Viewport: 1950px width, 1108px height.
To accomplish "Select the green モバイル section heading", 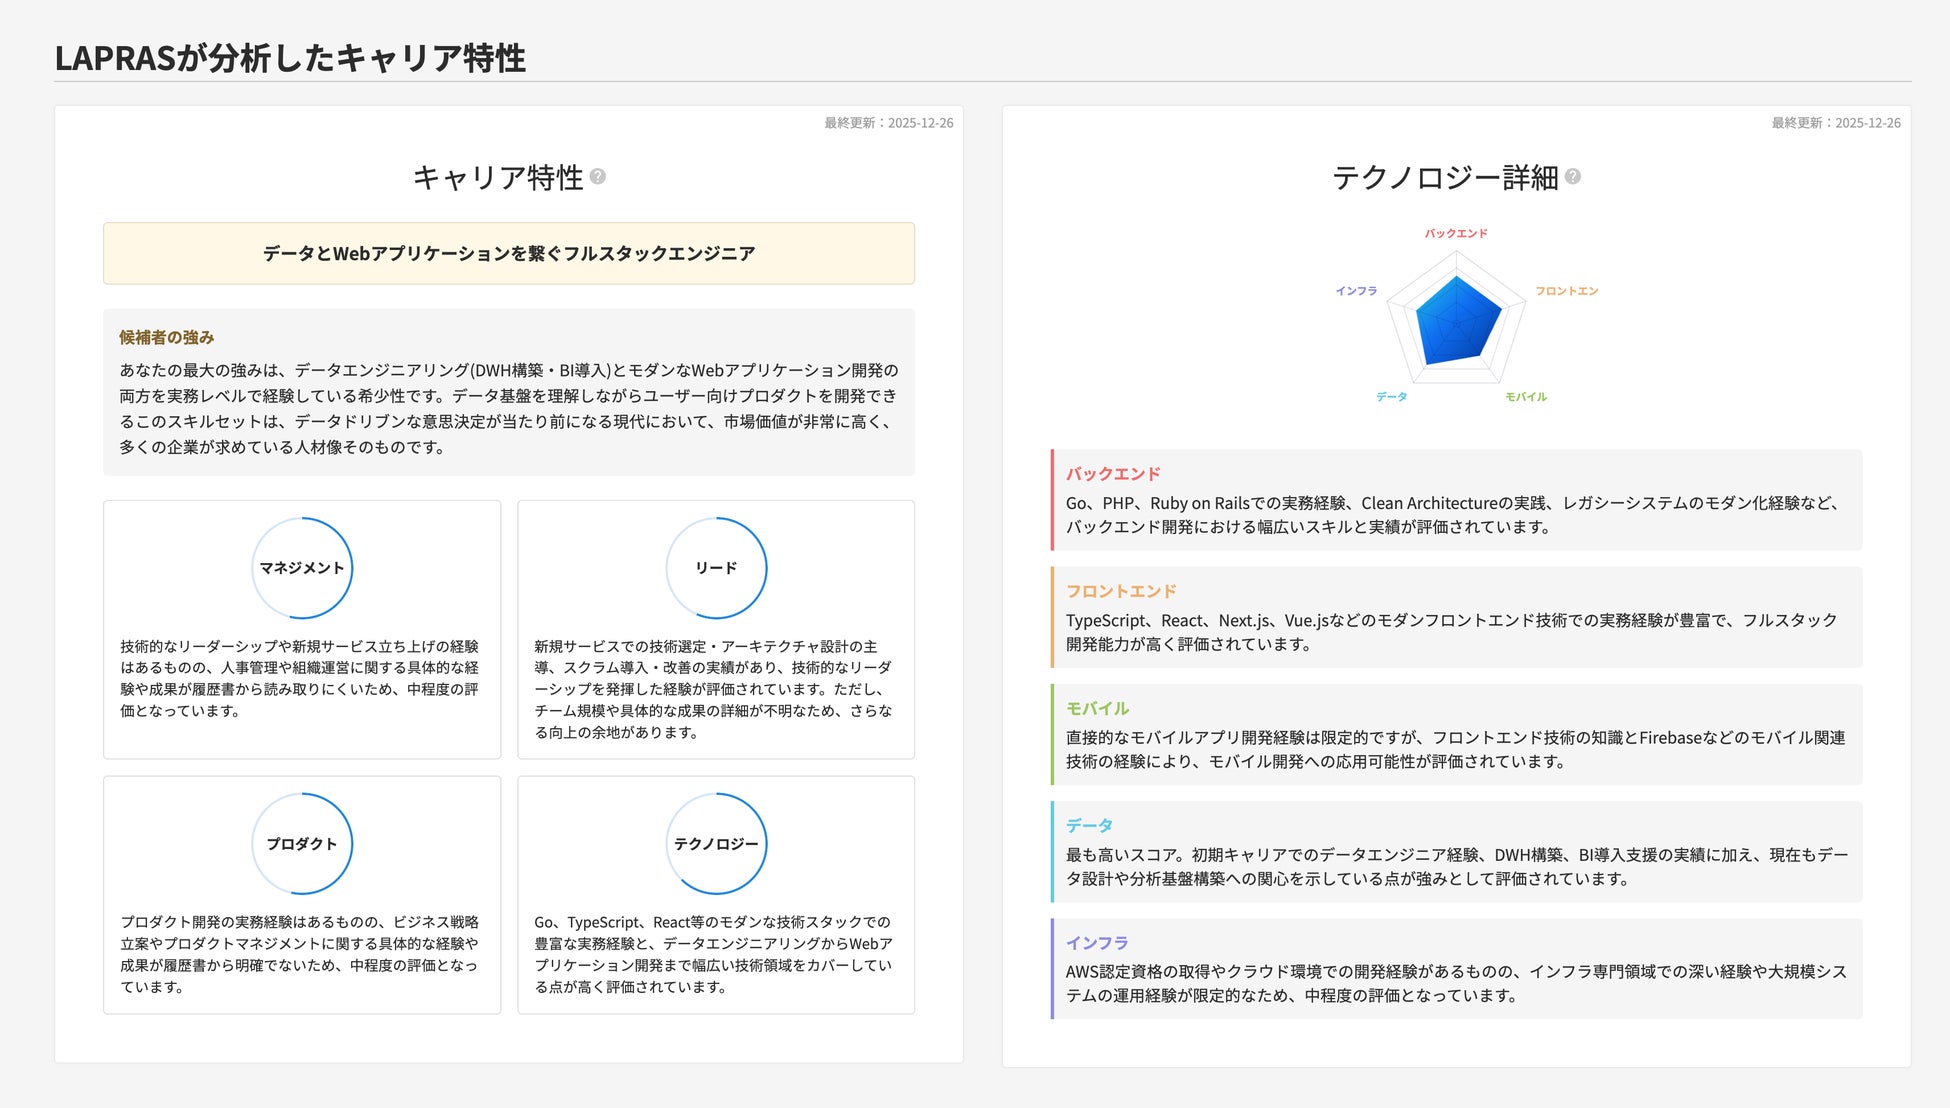I will 1097,708.
